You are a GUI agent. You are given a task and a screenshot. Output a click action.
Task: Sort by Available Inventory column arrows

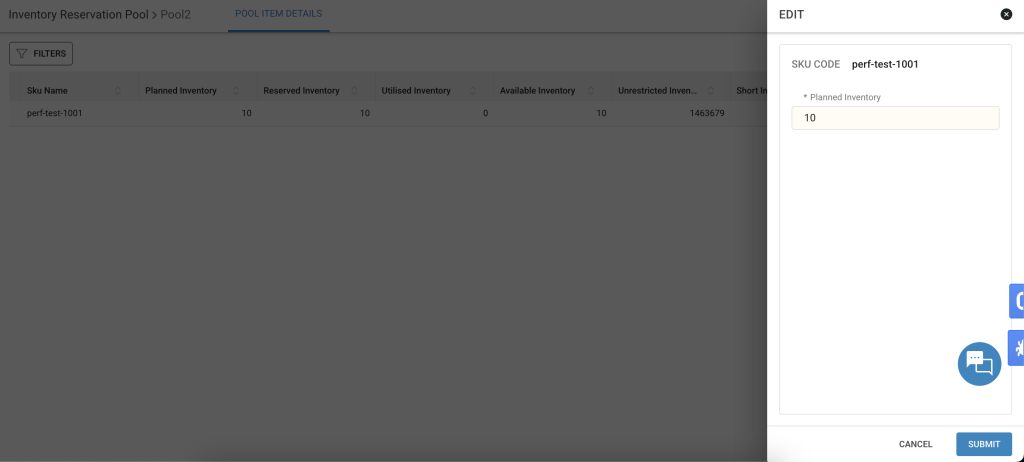click(590, 91)
